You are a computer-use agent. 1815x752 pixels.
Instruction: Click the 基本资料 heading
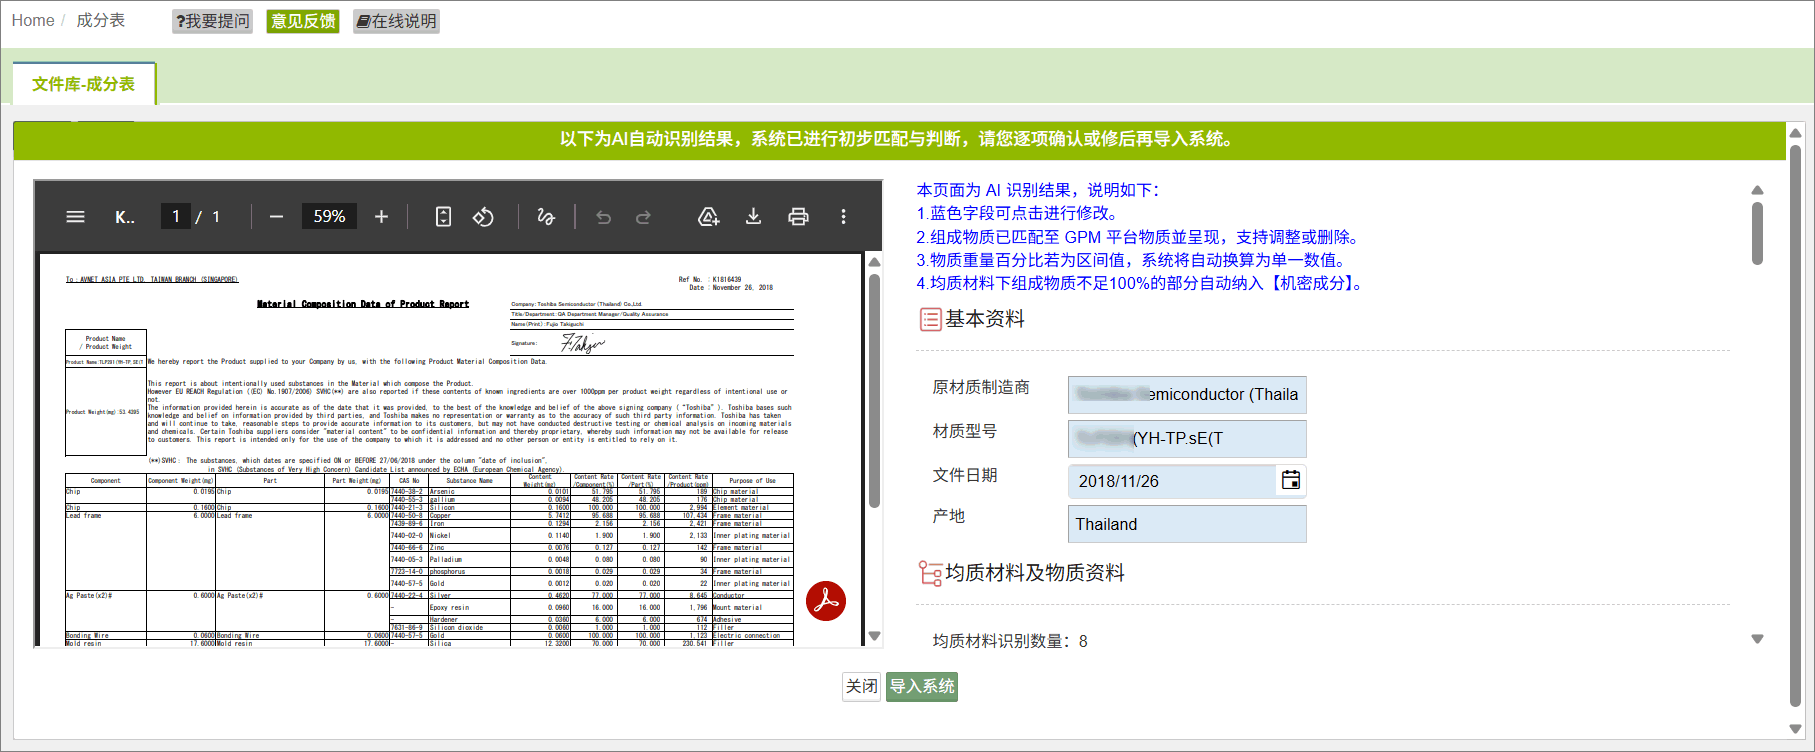(985, 319)
